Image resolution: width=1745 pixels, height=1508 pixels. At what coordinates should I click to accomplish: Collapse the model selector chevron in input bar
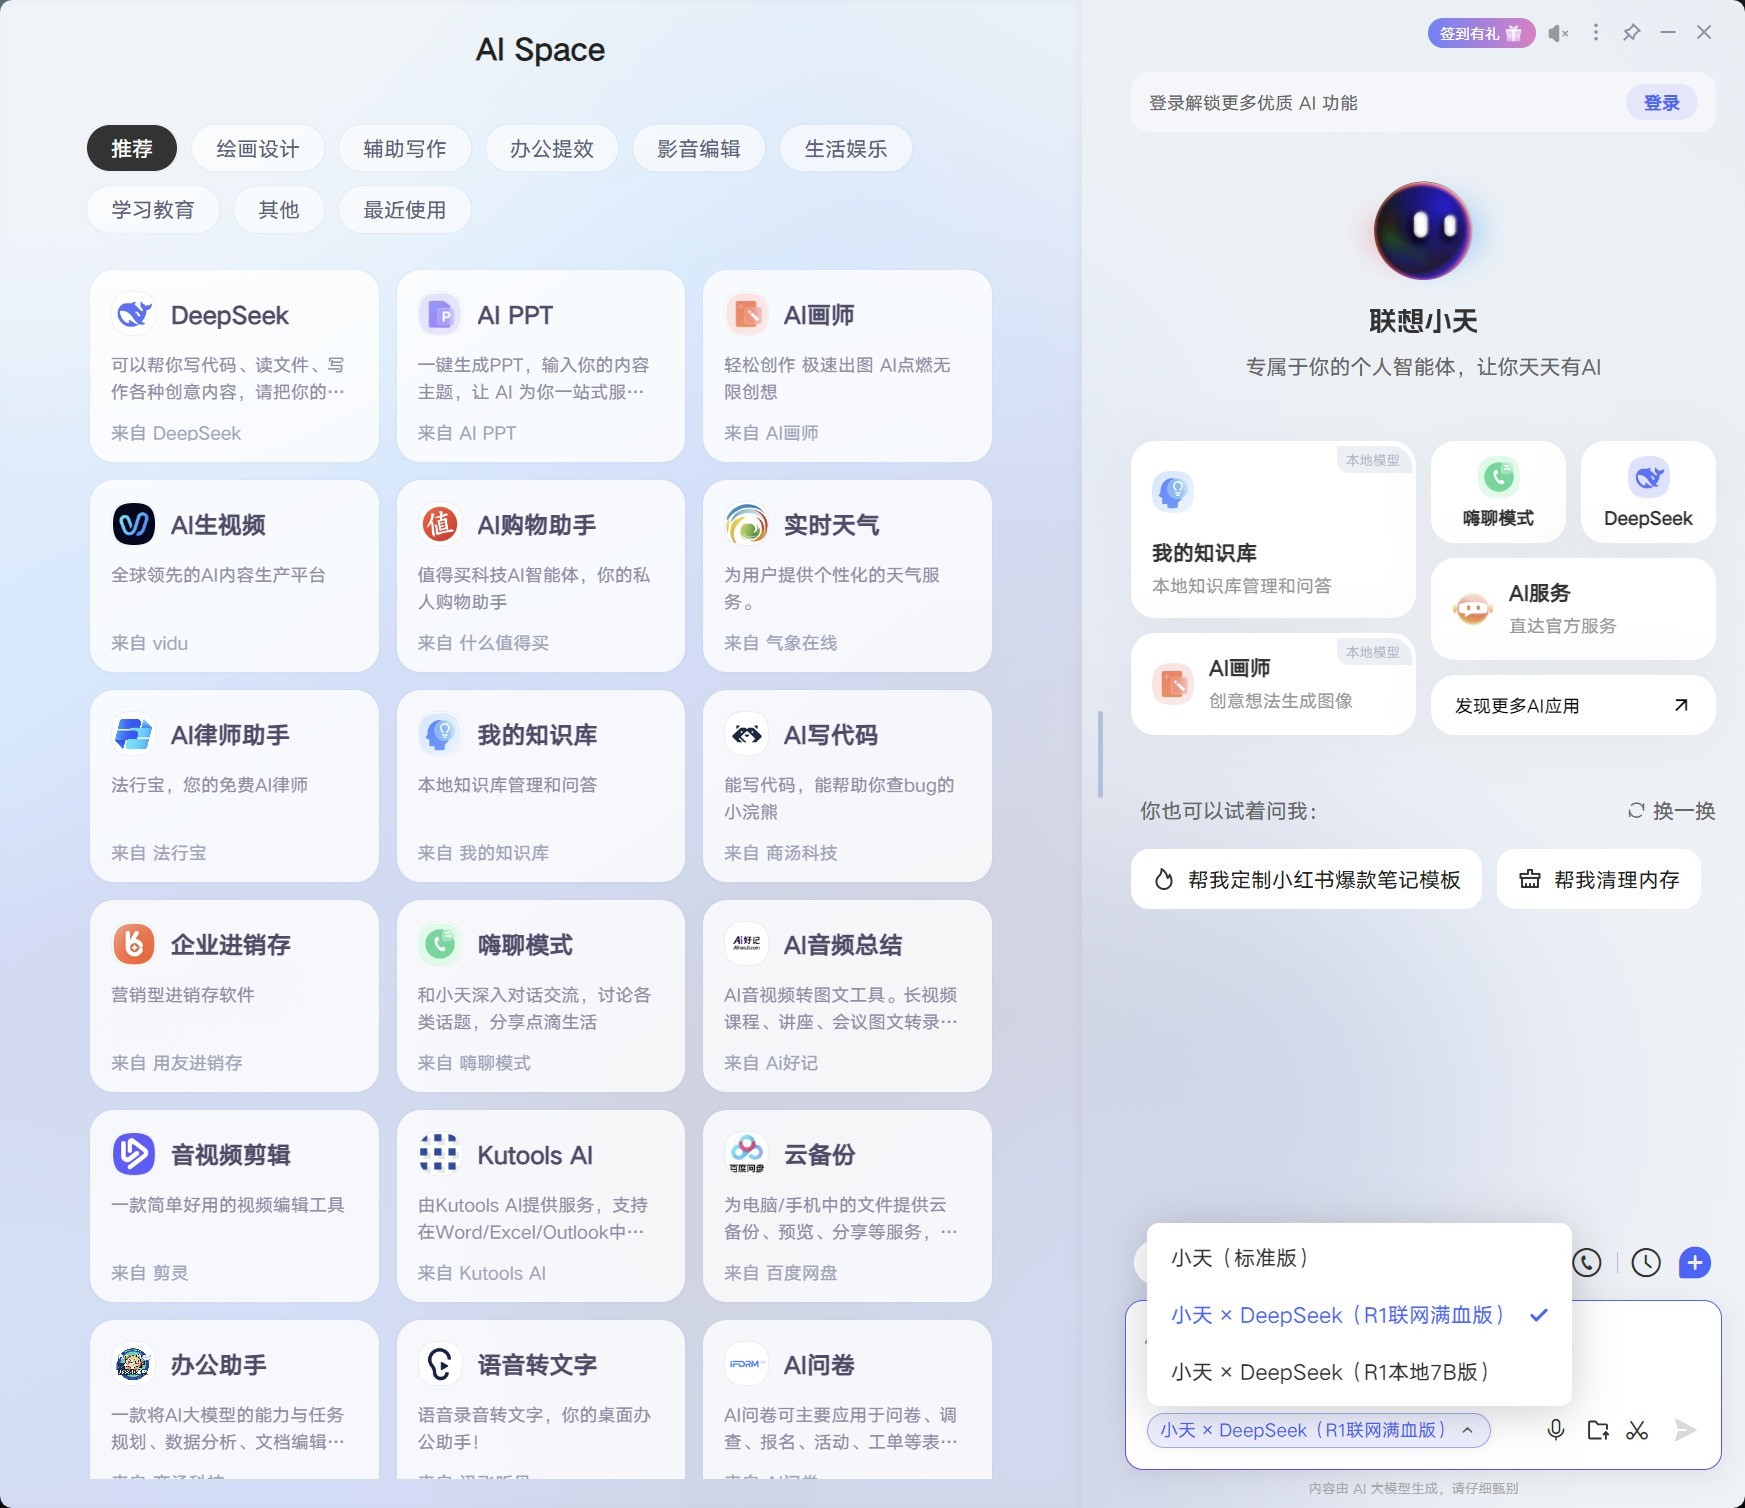point(1467,1430)
